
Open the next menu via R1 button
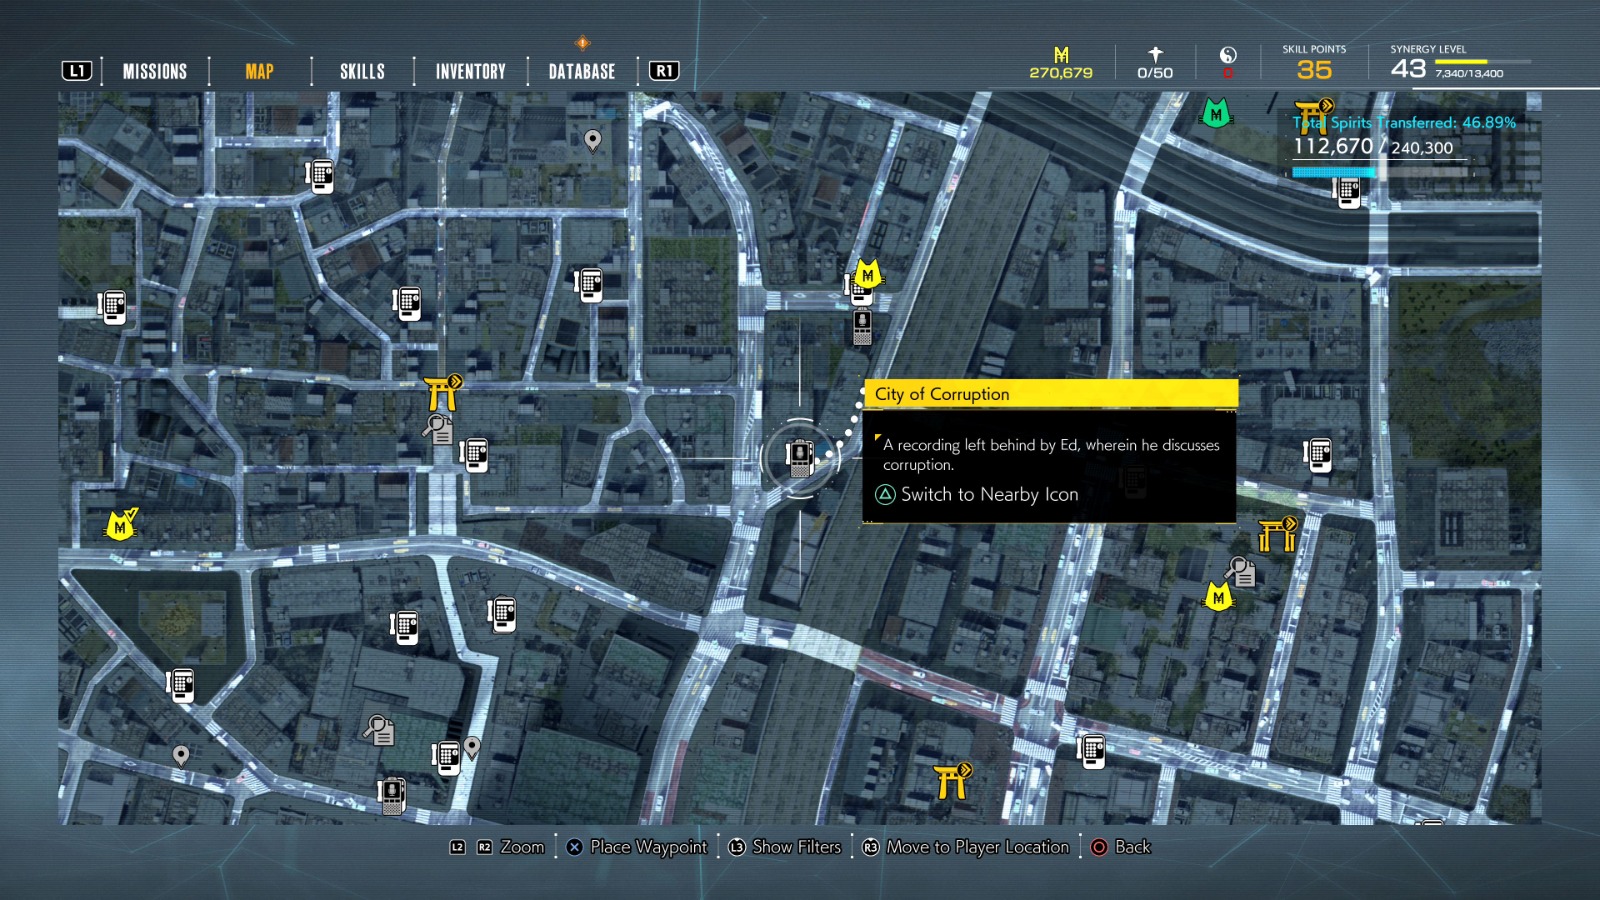point(663,70)
